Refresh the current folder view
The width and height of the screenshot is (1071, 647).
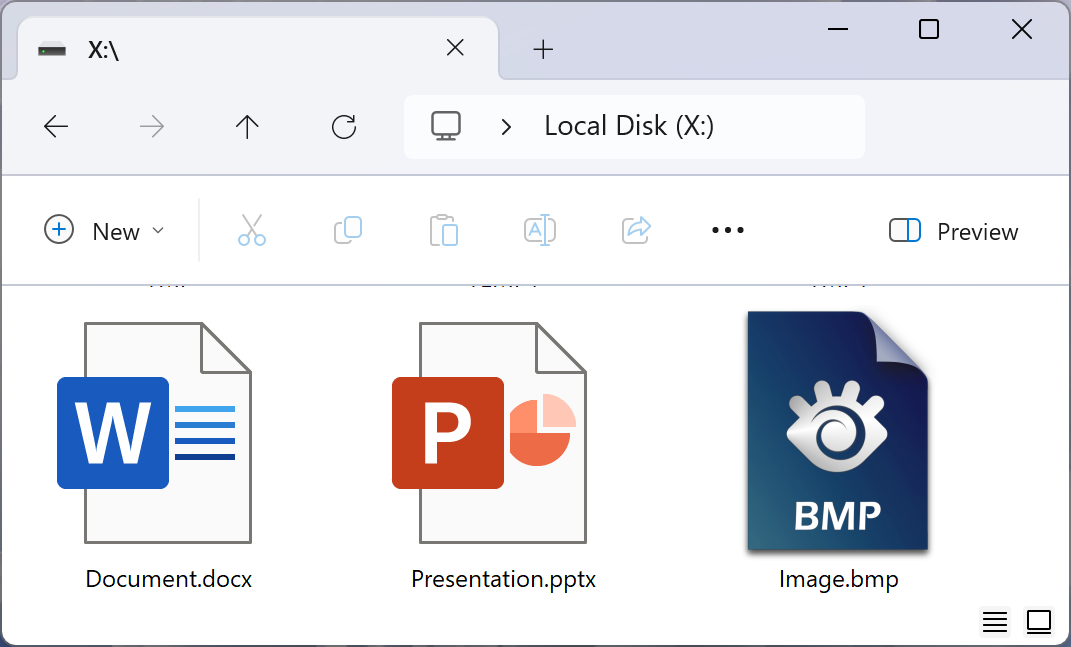pos(344,126)
